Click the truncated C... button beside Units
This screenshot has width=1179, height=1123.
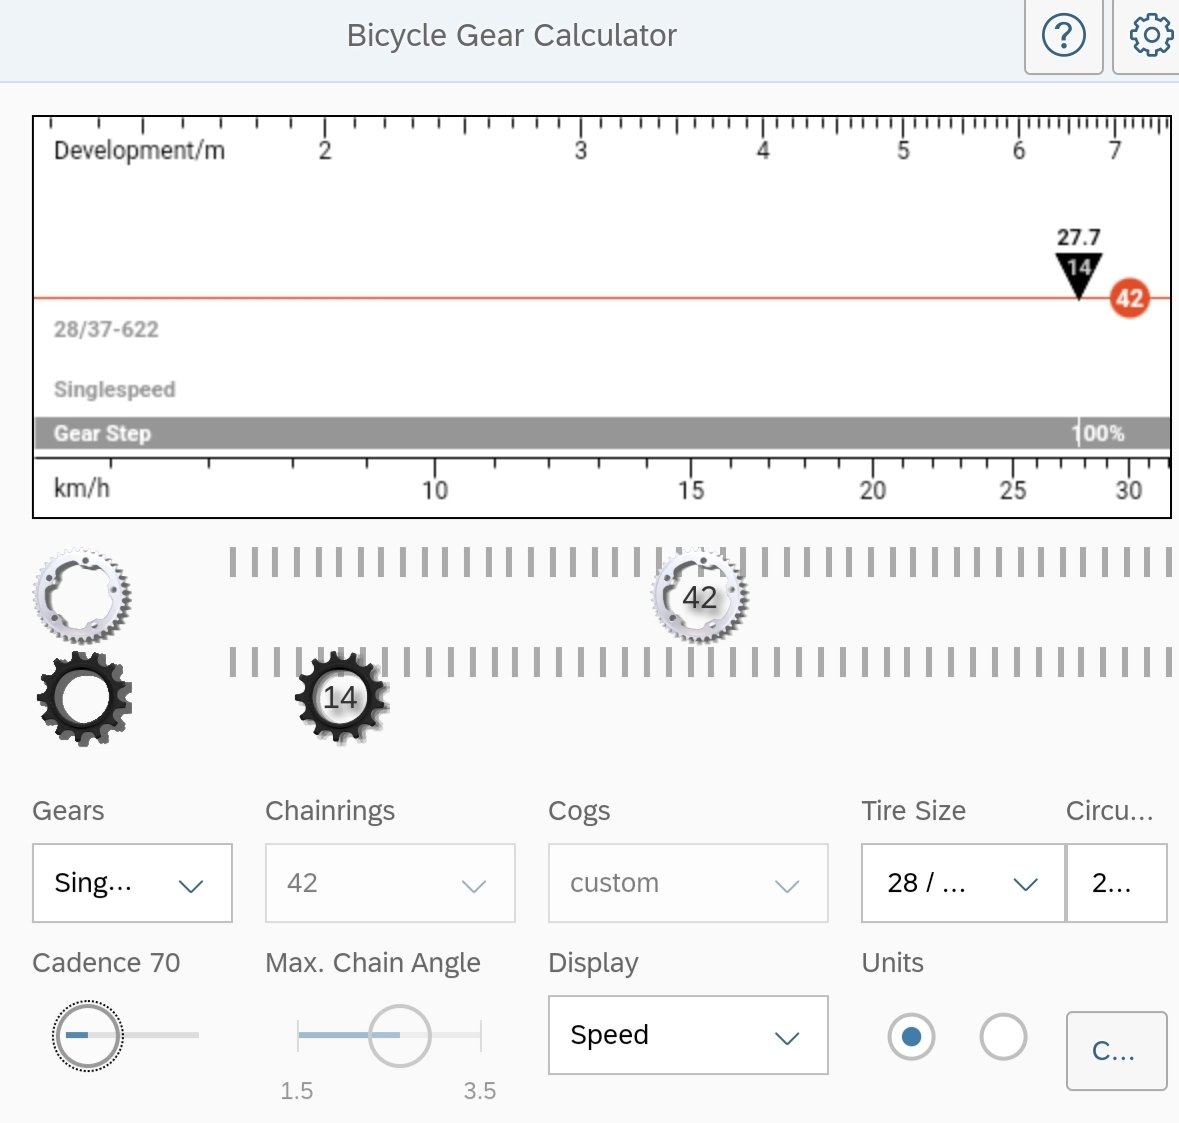[1116, 1051]
